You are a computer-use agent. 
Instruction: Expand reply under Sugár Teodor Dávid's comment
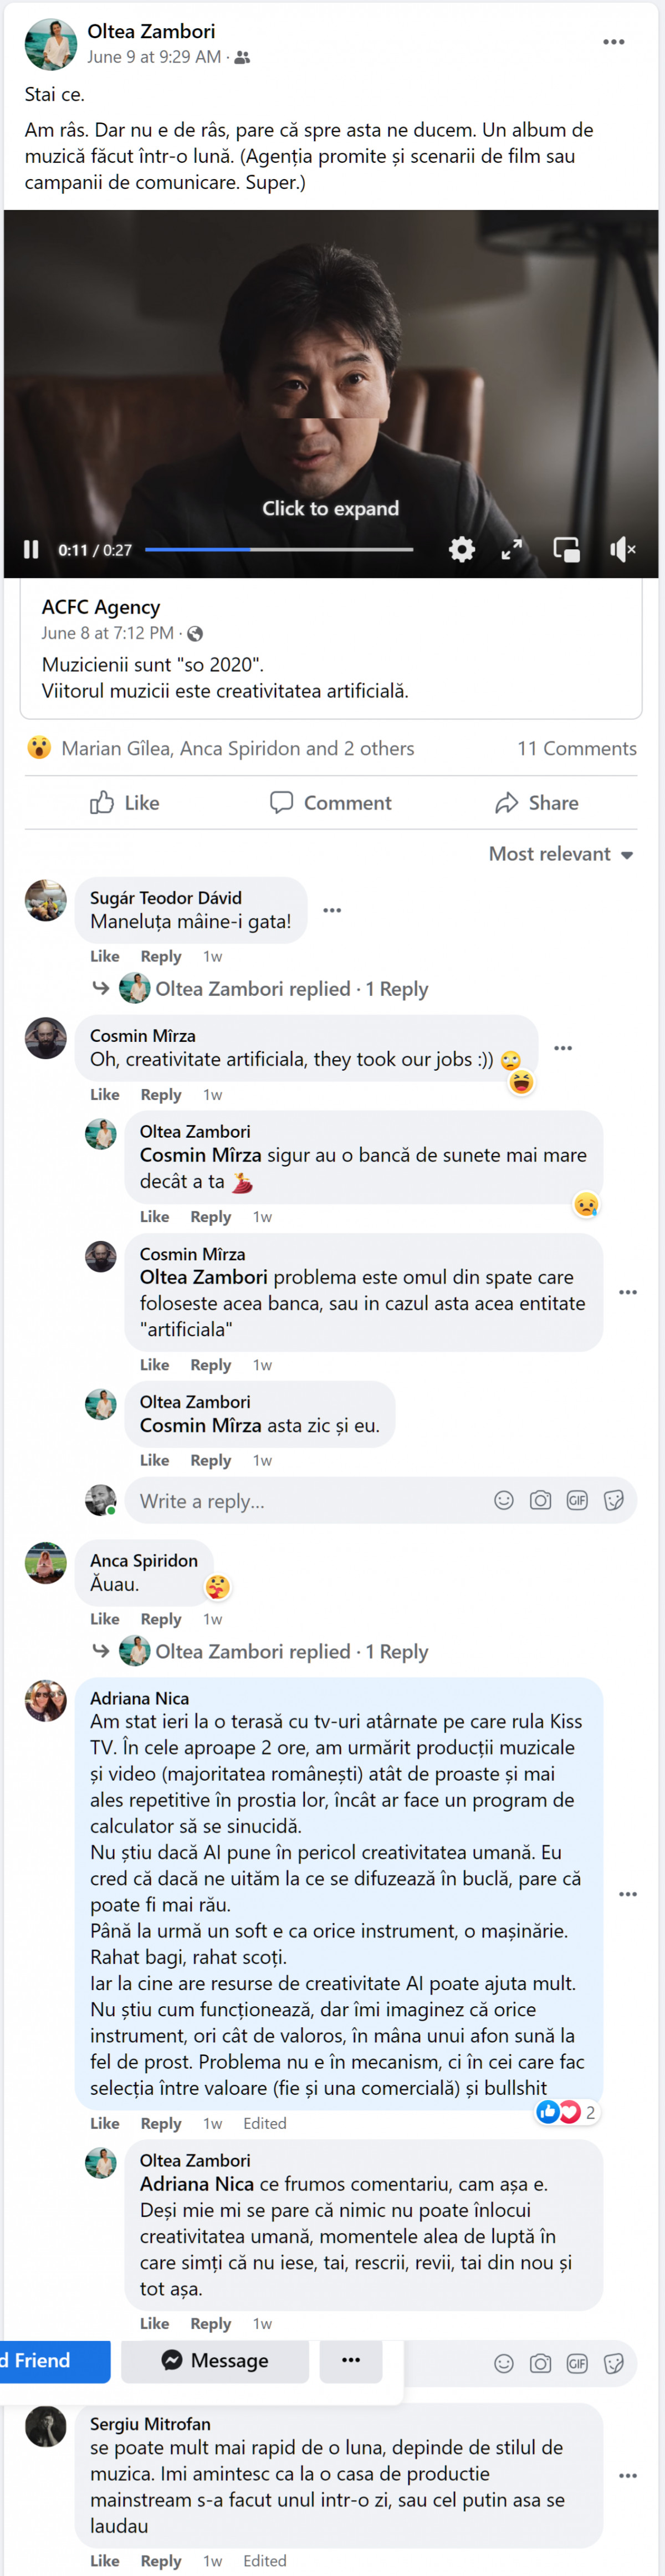(291, 989)
